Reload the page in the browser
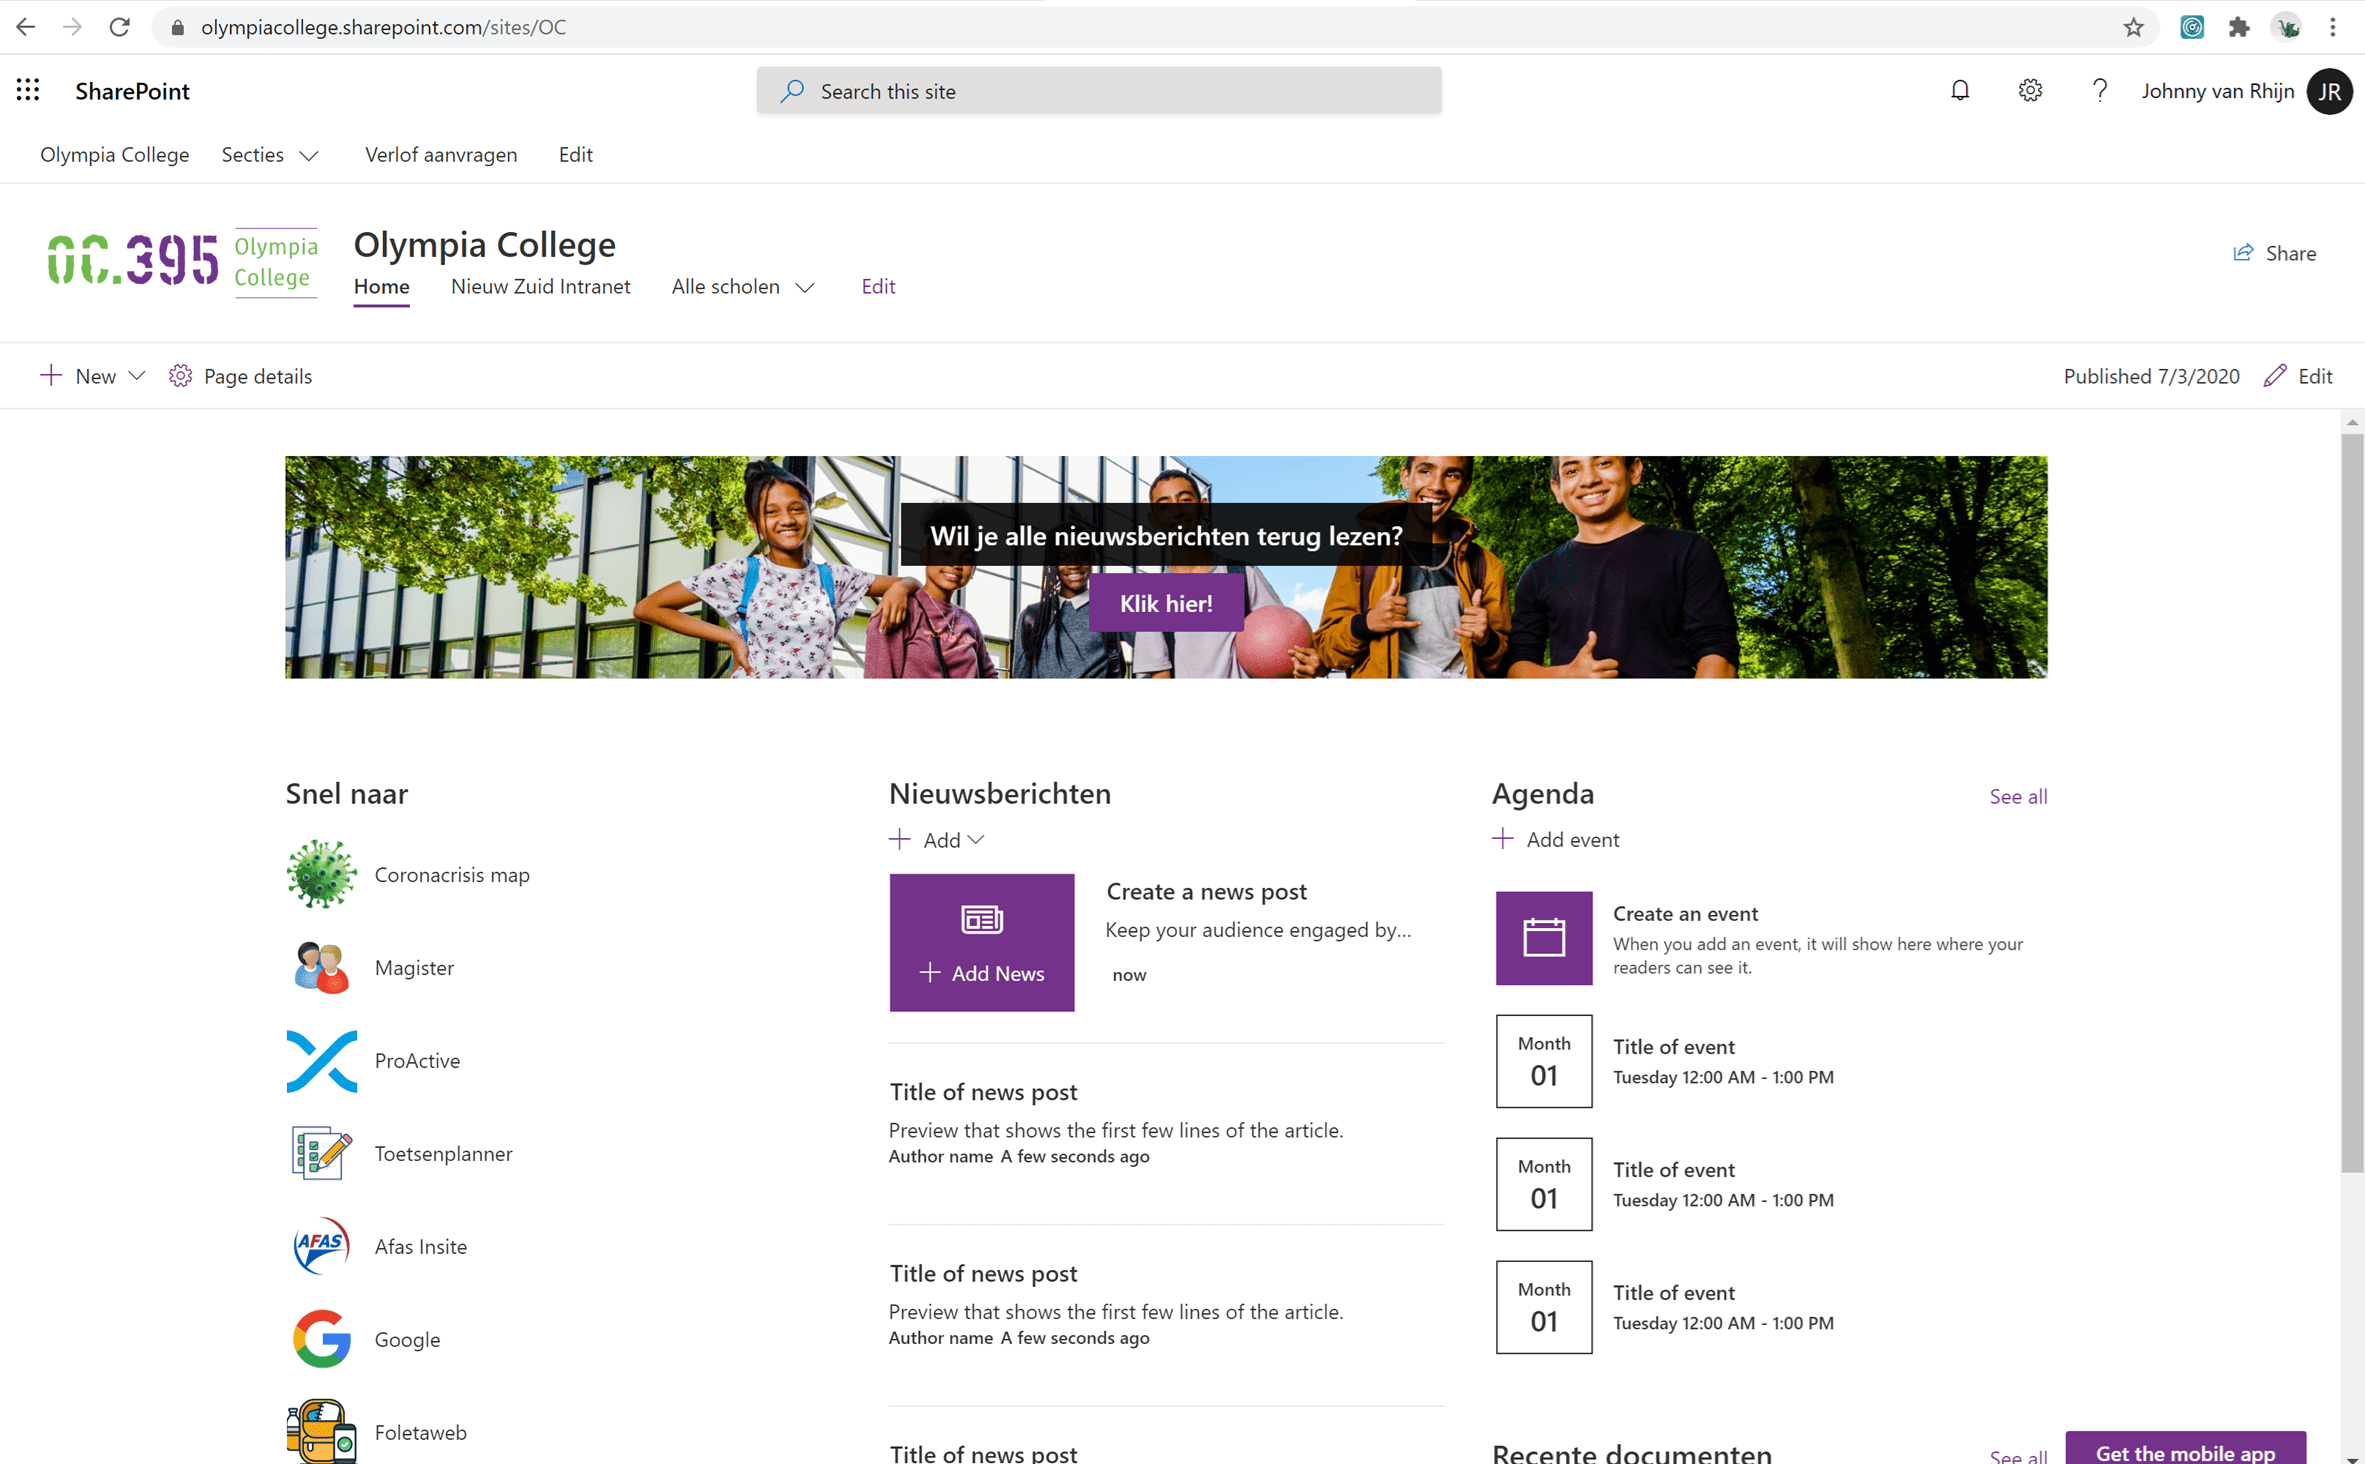The height and width of the screenshot is (1464, 2365). click(x=120, y=27)
